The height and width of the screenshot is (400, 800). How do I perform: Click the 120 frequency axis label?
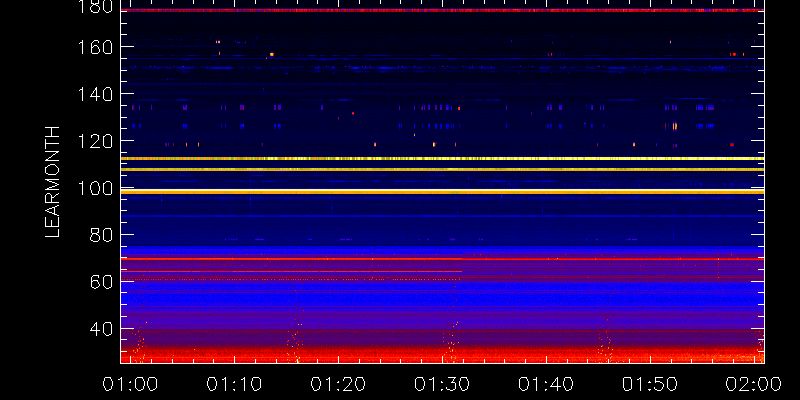[97, 141]
